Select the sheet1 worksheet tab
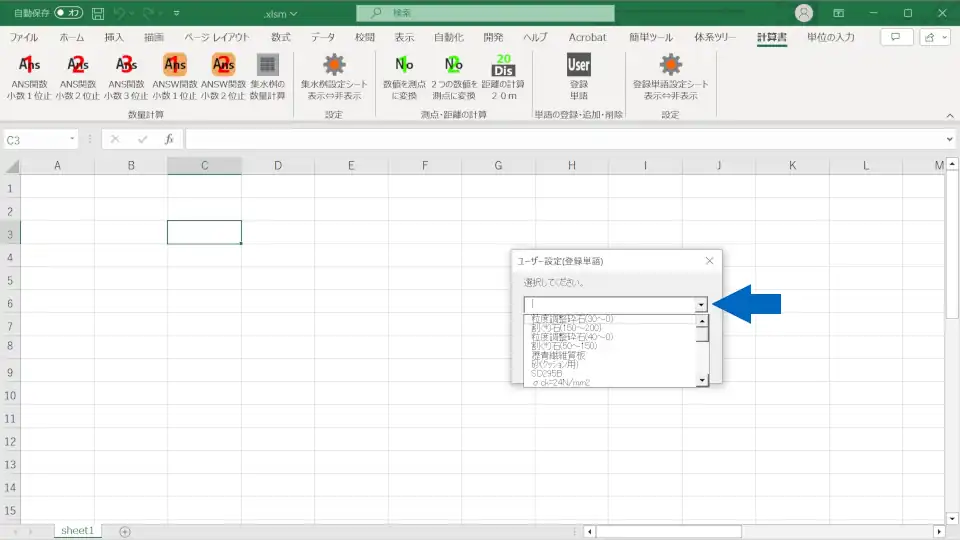The image size is (960, 540). pos(77,531)
